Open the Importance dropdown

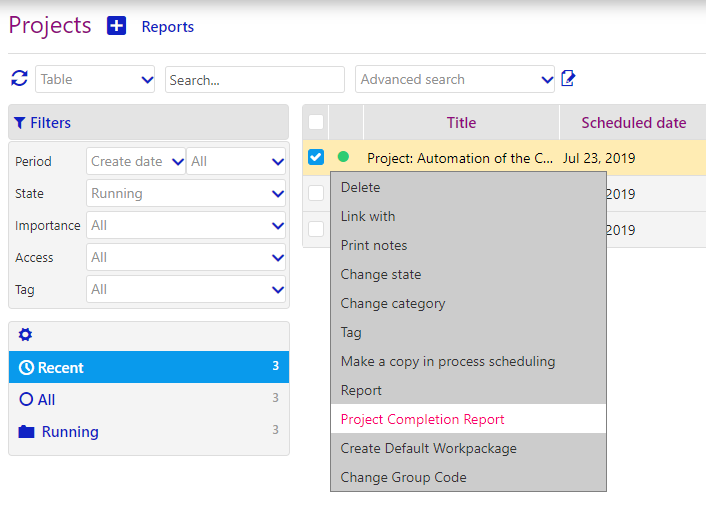click(186, 225)
